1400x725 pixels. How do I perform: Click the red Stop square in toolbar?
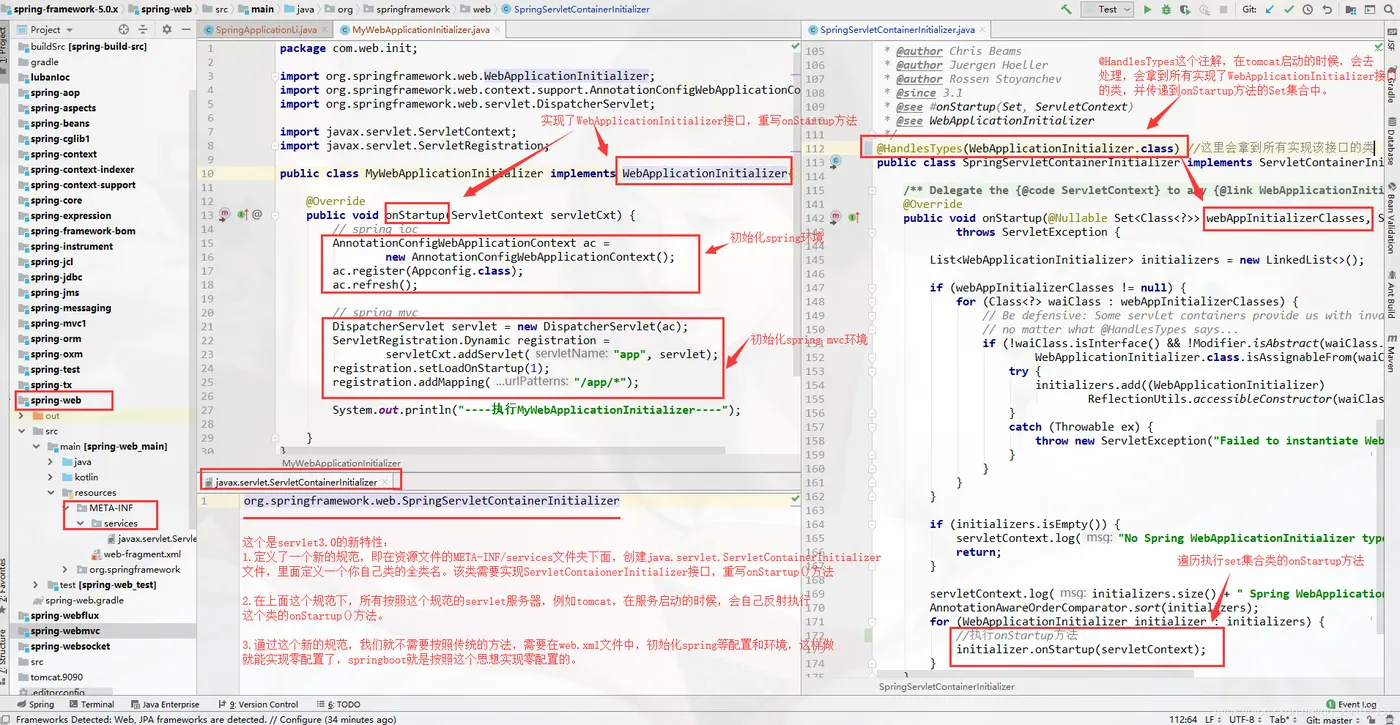1223,9
